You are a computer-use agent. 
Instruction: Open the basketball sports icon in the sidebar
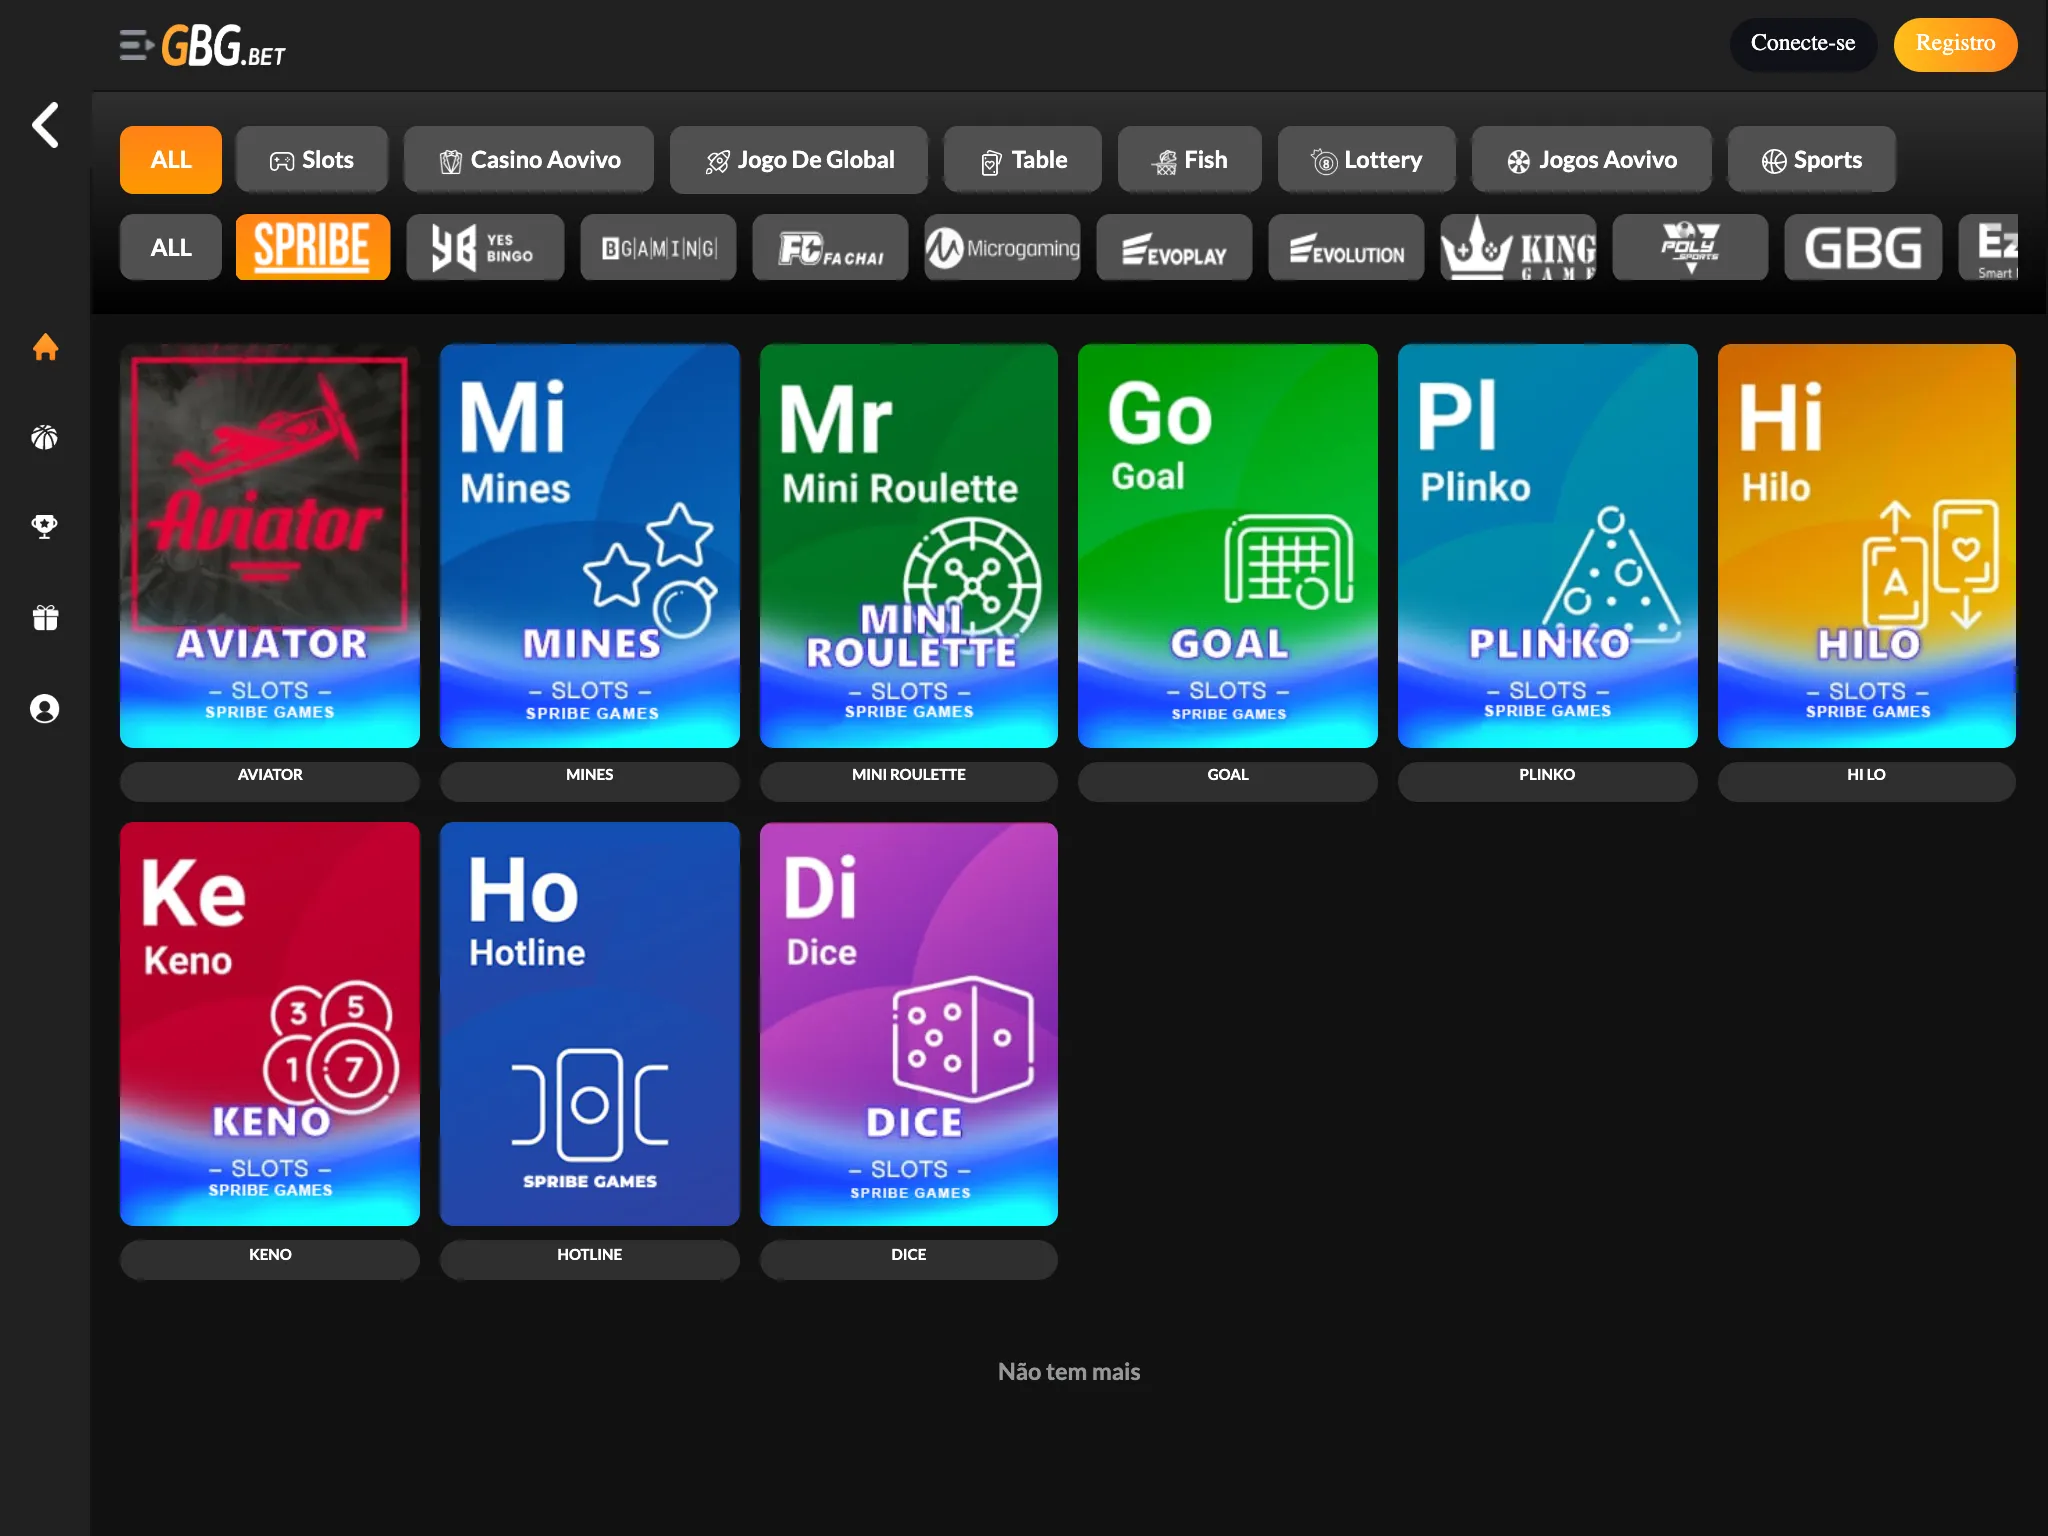(45, 437)
